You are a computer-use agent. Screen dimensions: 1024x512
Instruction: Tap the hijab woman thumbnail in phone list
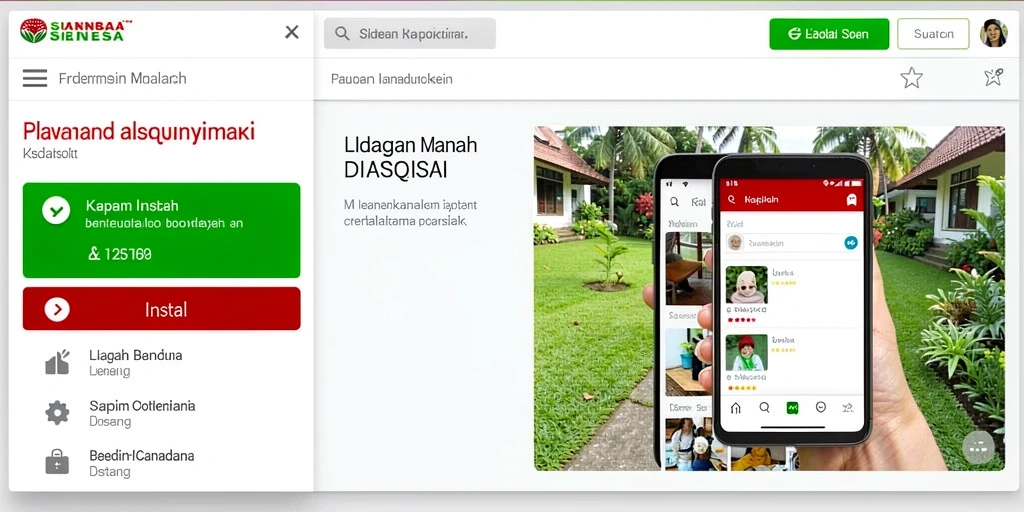pos(746,285)
